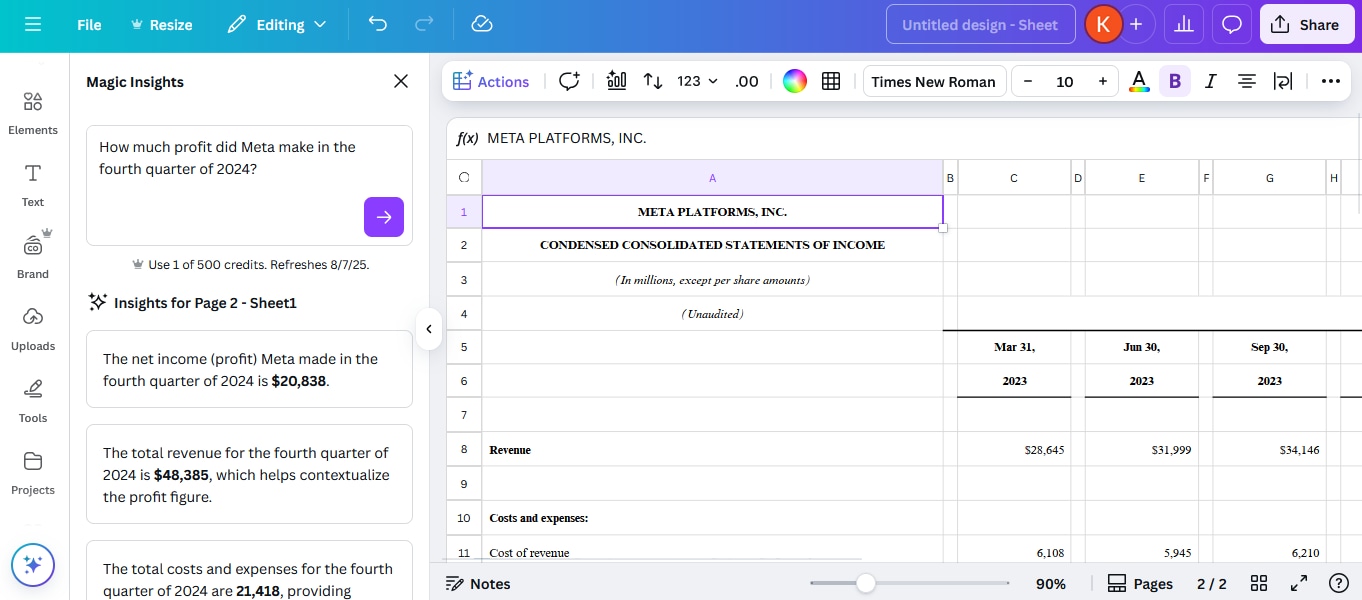
Task: Open the hamburger main menu
Action: (x=33, y=24)
